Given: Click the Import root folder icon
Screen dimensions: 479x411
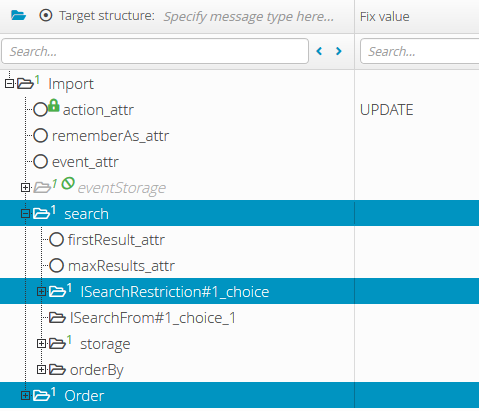Looking at the screenshot, I should 25,83.
